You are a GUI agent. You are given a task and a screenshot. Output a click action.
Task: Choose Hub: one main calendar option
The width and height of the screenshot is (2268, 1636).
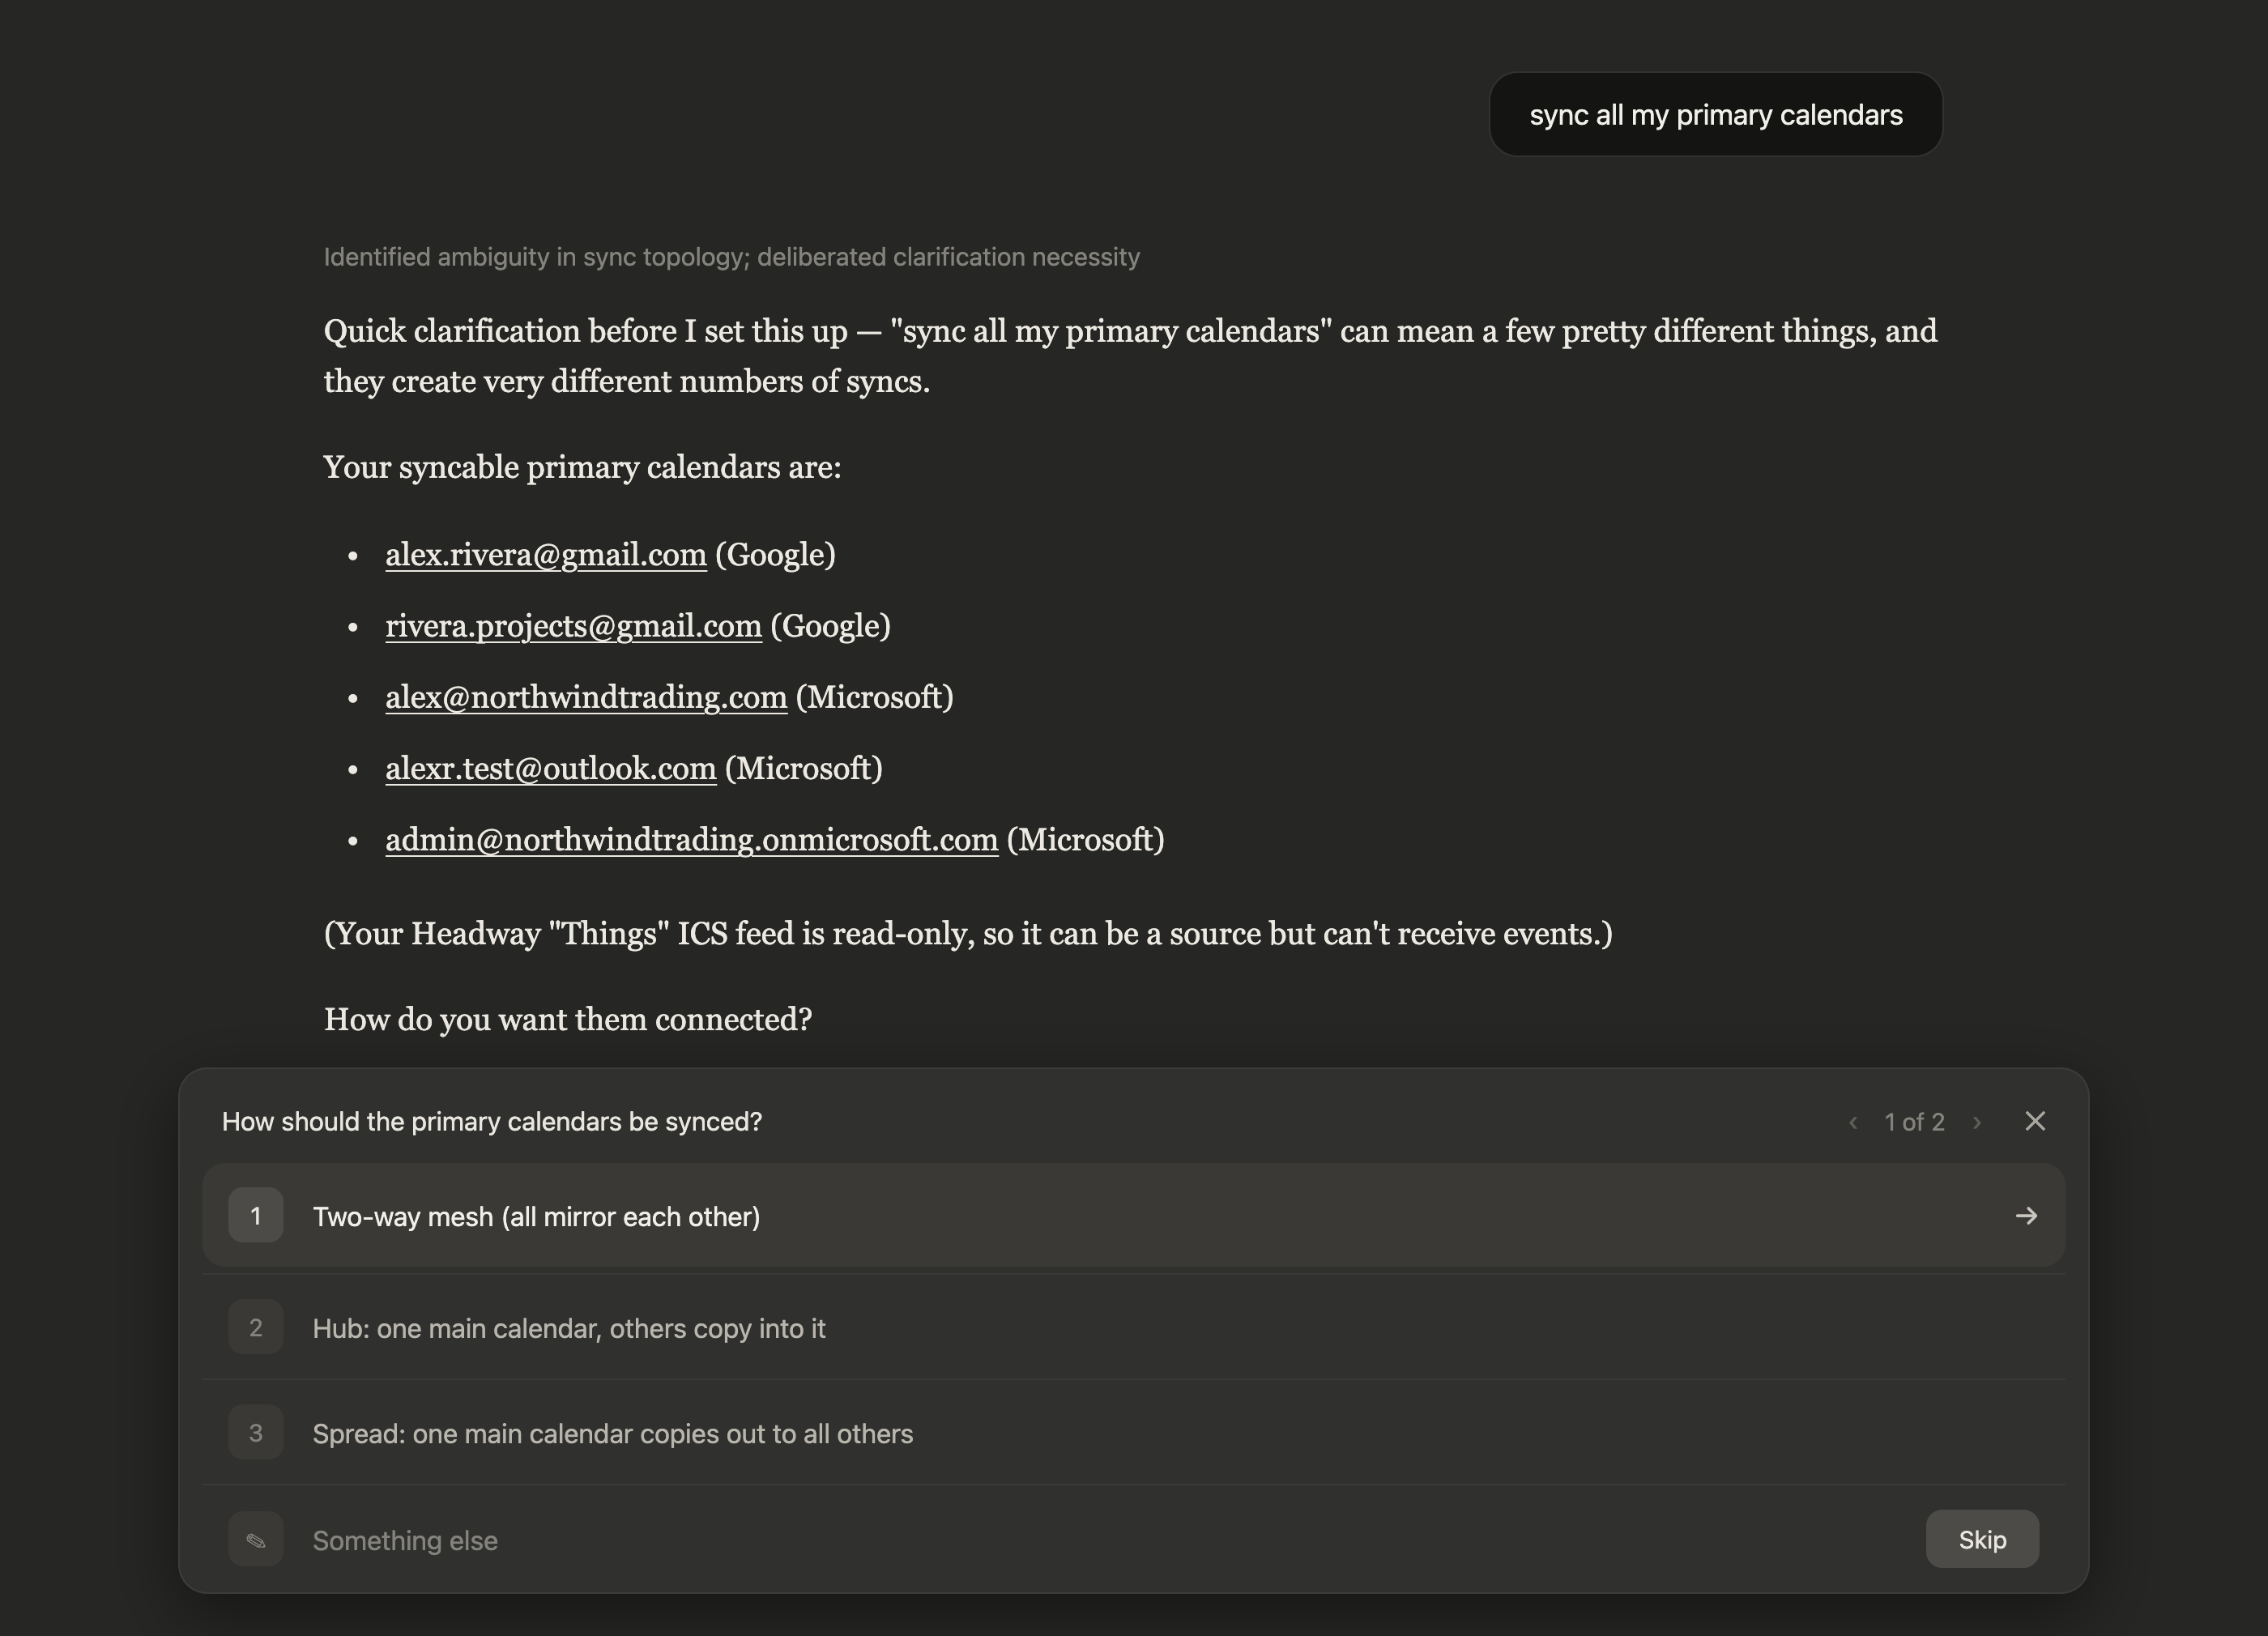pos(1133,1328)
